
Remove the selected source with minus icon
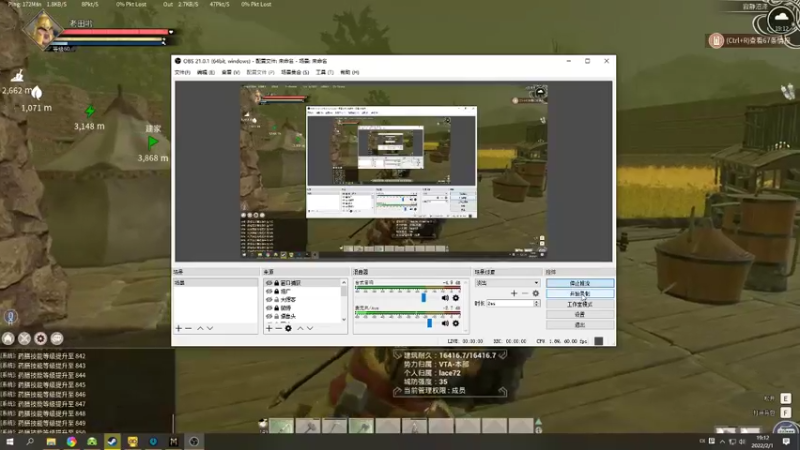[x=279, y=329]
